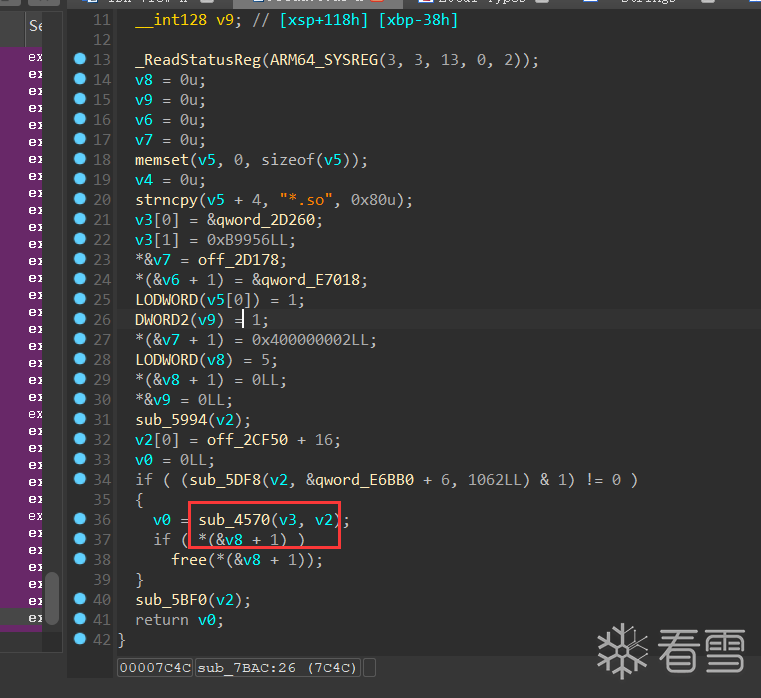Screen dimensions: 761x698
Task: Set breakpoint on strncpy line 20 dot
Action: pyautogui.click(x=80, y=199)
